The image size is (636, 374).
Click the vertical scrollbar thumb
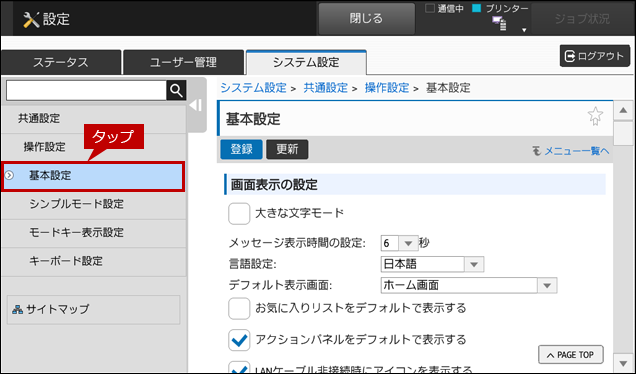coord(623,133)
